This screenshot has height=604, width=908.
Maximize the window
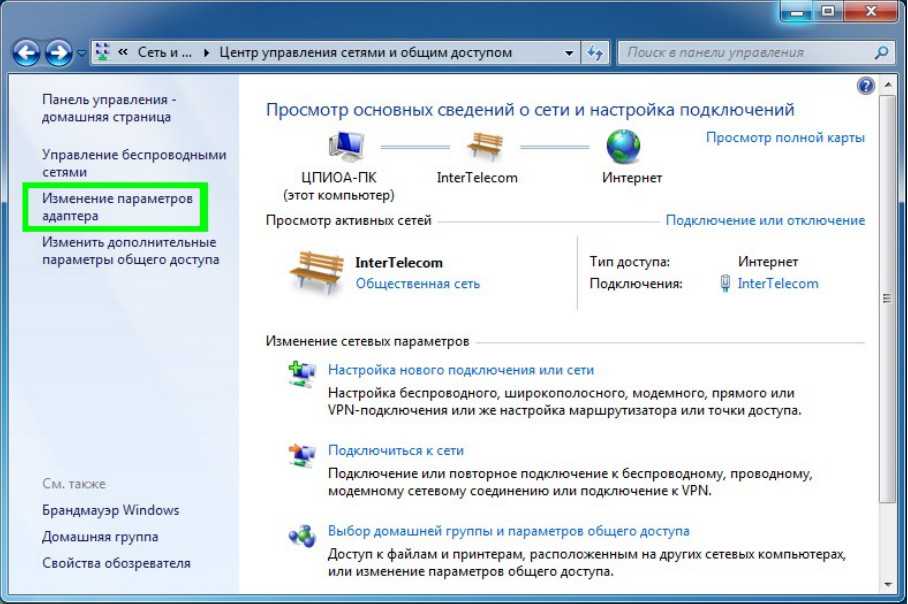pyautogui.click(x=828, y=11)
